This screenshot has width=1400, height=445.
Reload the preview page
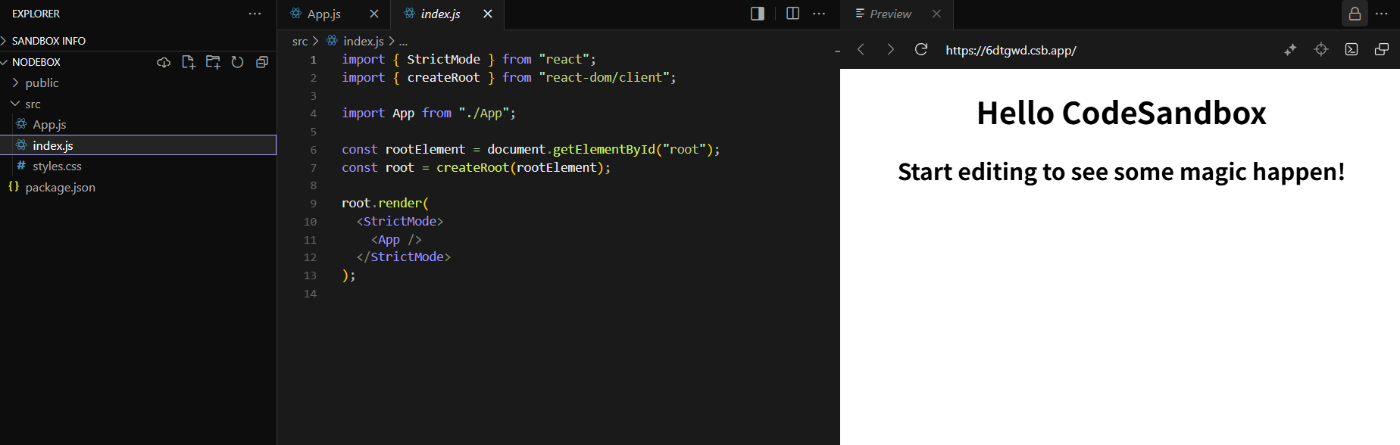[x=922, y=49]
